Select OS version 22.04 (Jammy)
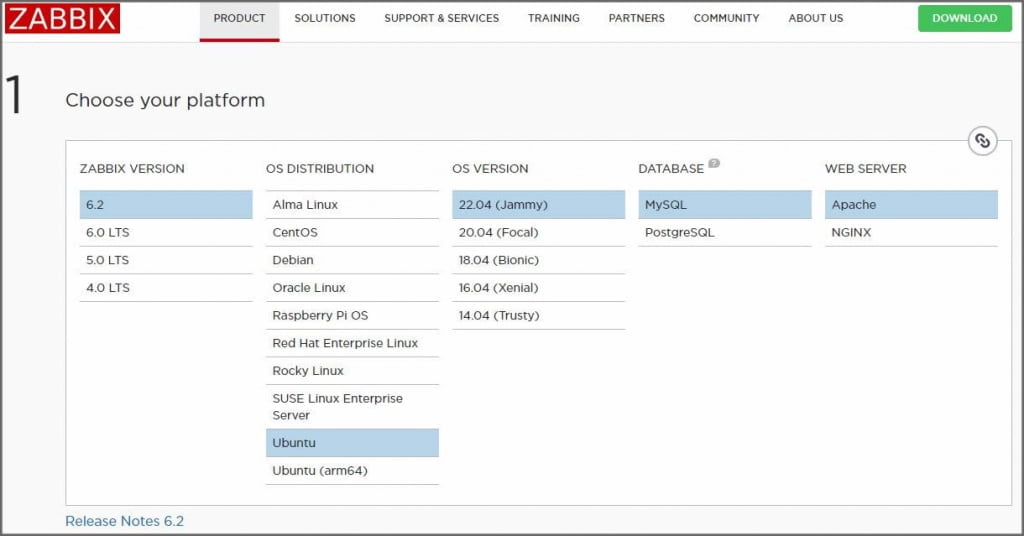This screenshot has width=1024, height=536. tap(538, 204)
